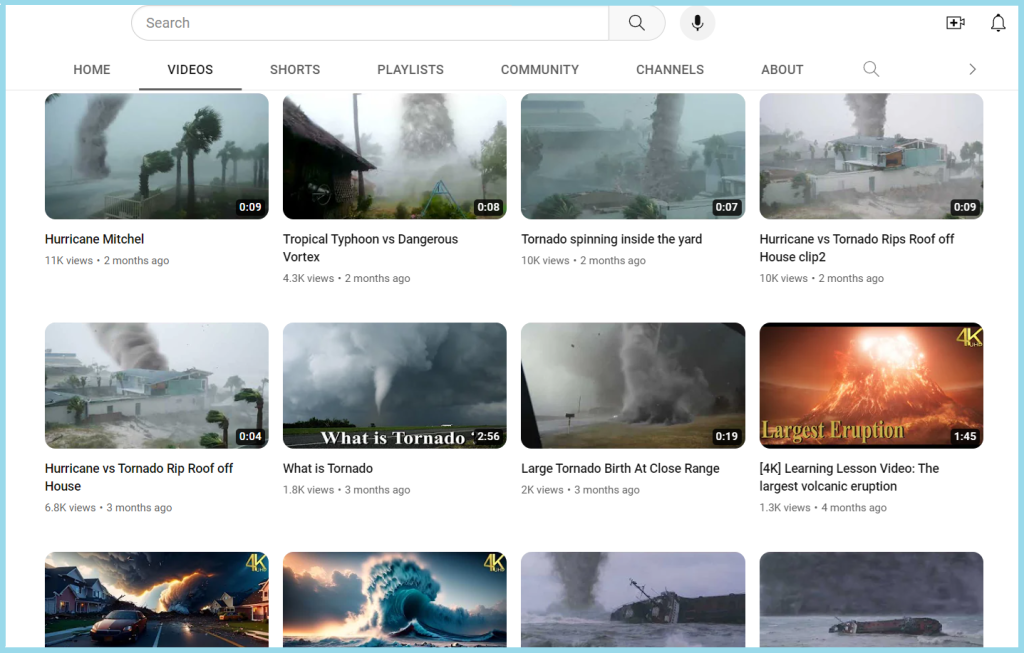Open Hurricane vs Tornado Rip Roof thumbnail
The height and width of the screenshot is (653, 1024).
point(157,385)
